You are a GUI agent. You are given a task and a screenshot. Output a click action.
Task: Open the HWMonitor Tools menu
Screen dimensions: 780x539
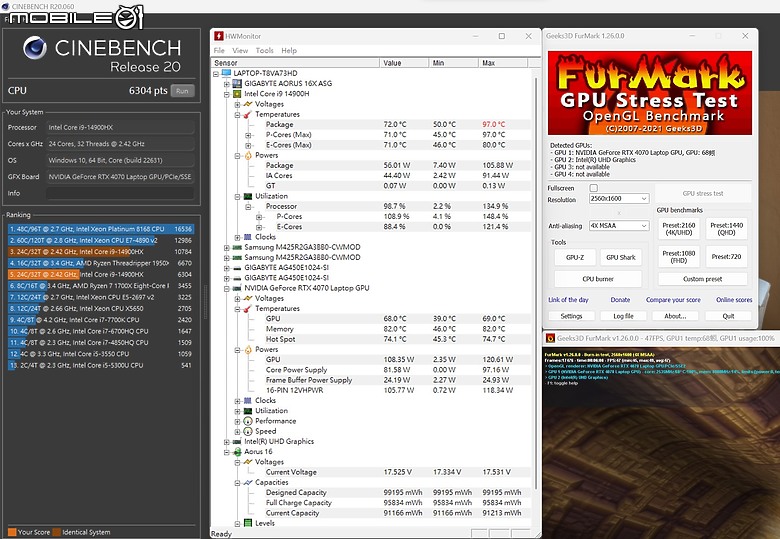[264, 50]
